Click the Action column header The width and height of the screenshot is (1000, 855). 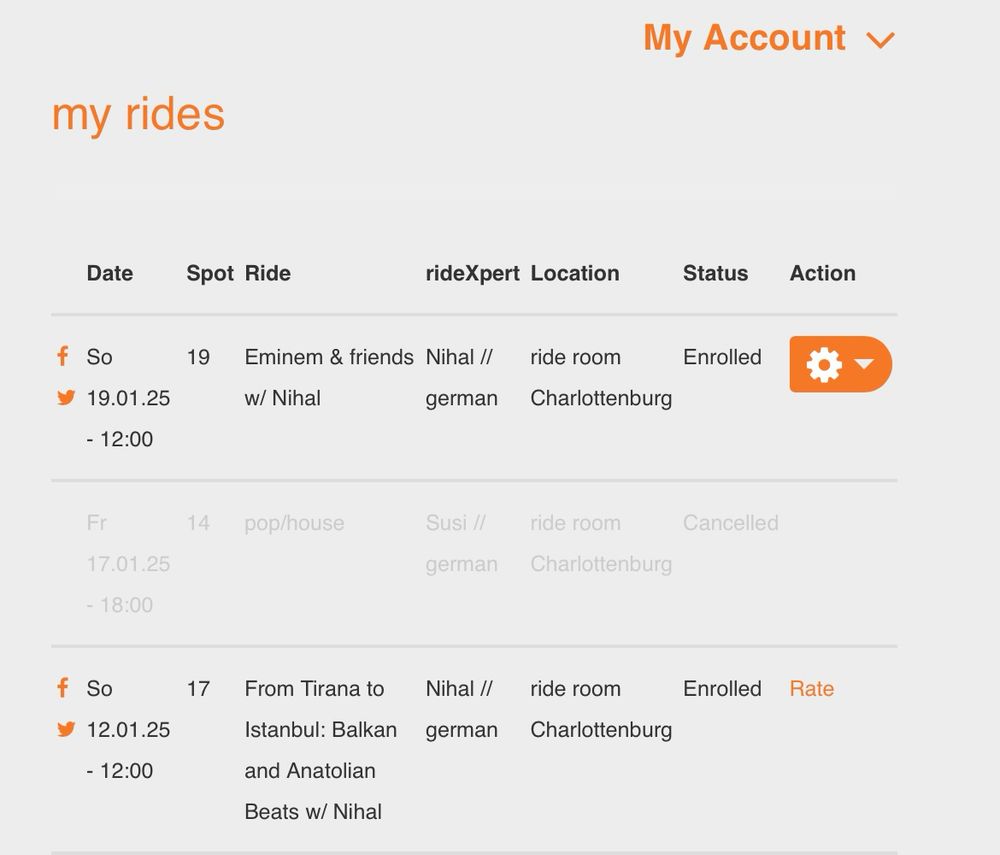(823, 273)
